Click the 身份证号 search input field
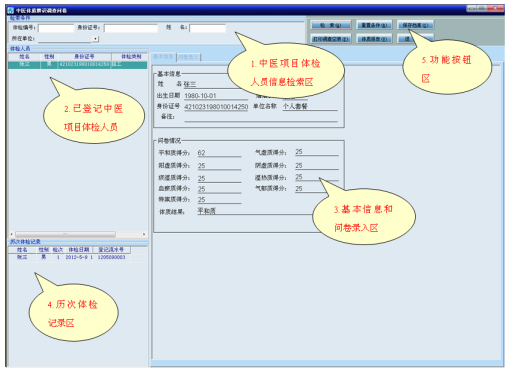 point(130,28)
